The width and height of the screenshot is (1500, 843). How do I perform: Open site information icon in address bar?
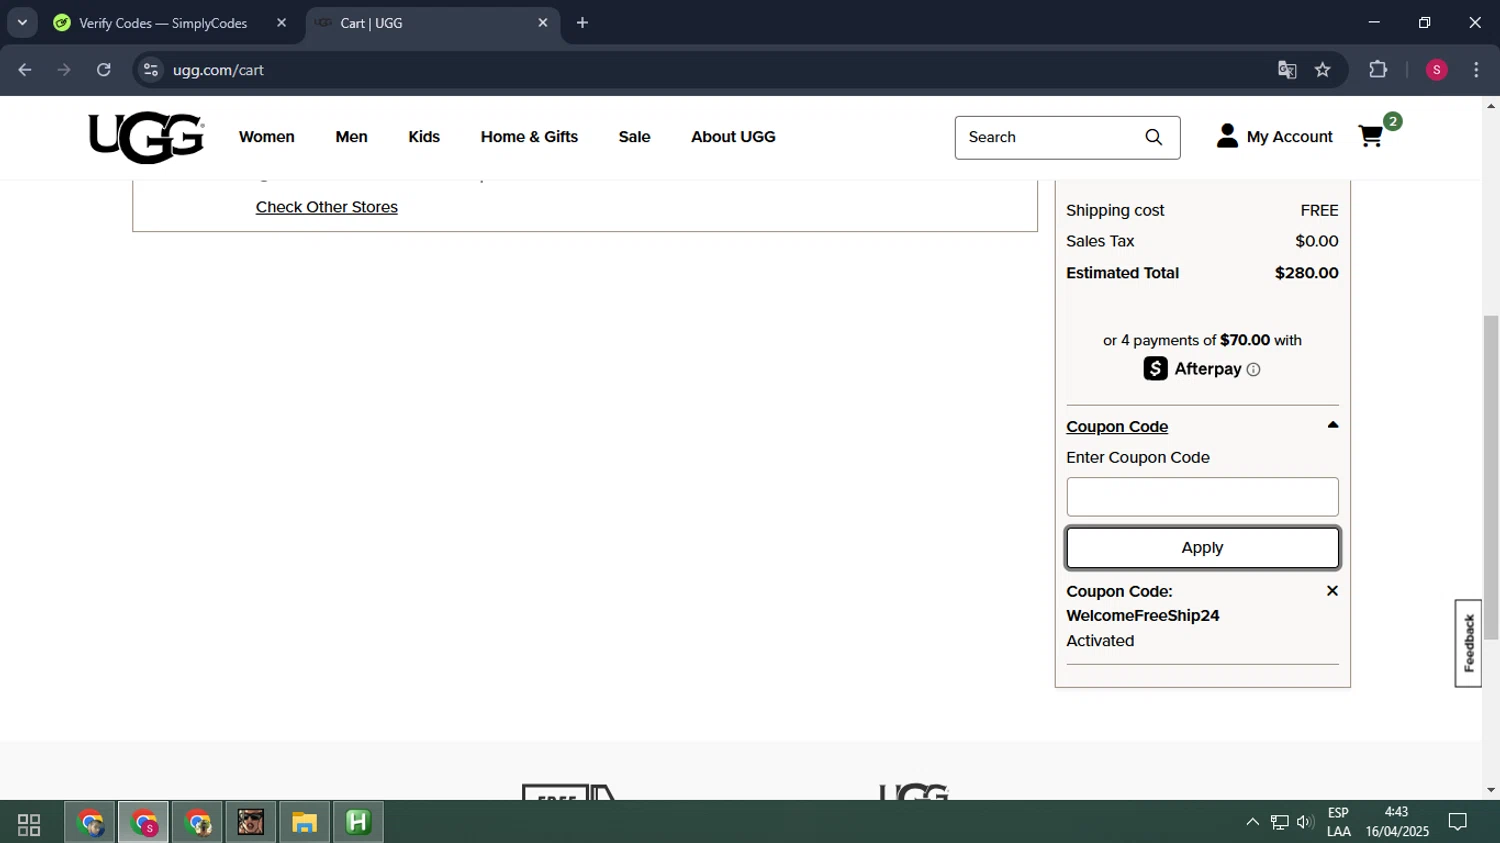pyautogui.click(x=151, y=70)
